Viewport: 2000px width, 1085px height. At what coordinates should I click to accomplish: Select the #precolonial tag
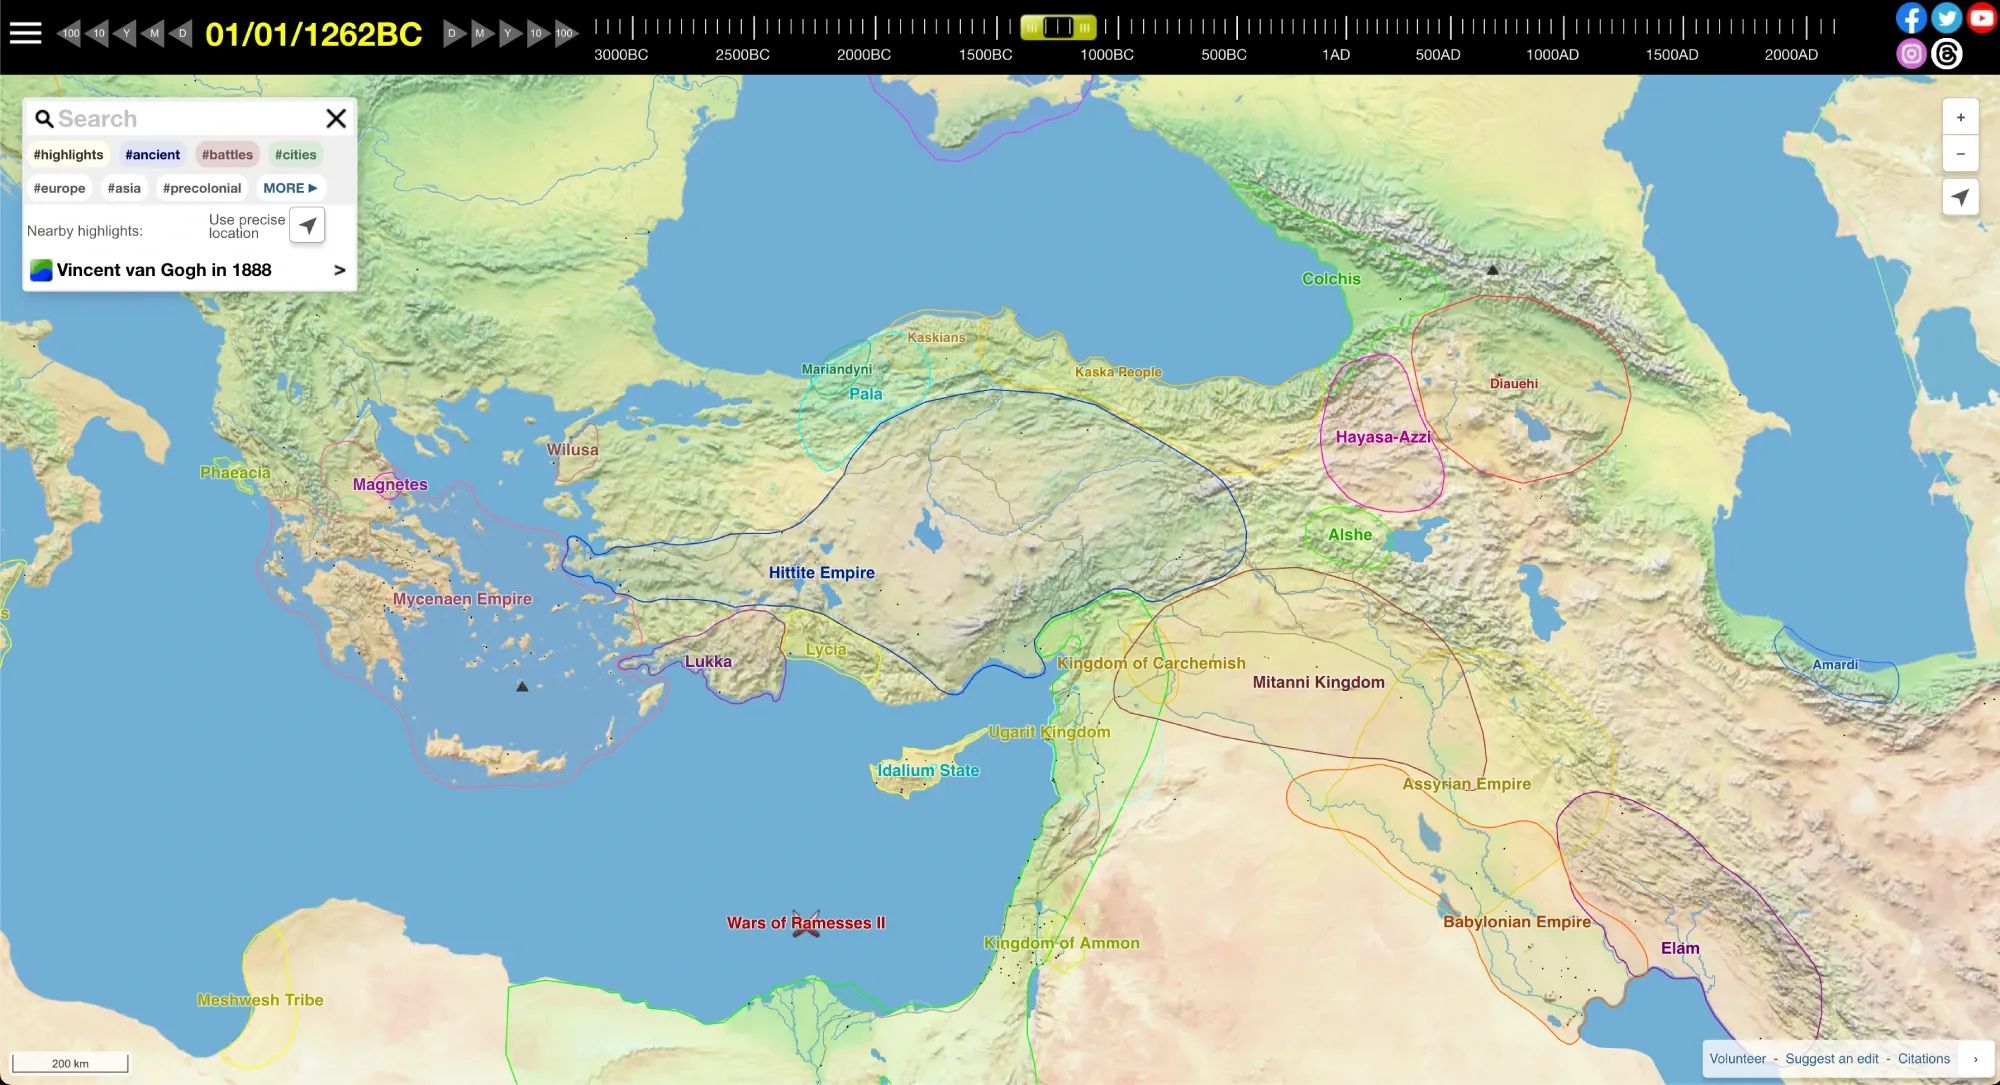pyautogui.click(x=202, y=188)
